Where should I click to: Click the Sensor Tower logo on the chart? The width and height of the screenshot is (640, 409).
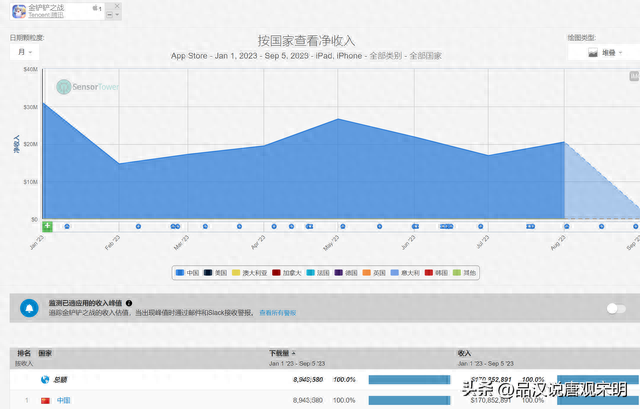click(x=87, y=87)
